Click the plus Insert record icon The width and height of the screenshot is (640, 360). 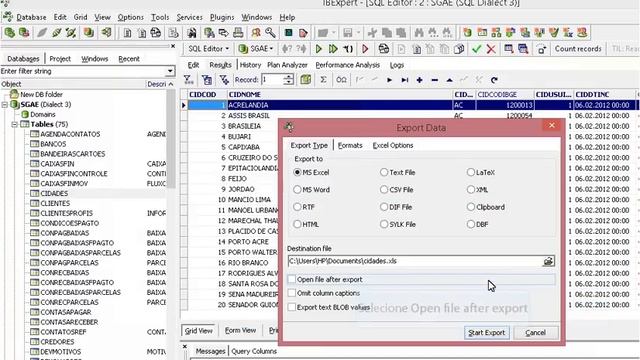[x=419, y=80]
